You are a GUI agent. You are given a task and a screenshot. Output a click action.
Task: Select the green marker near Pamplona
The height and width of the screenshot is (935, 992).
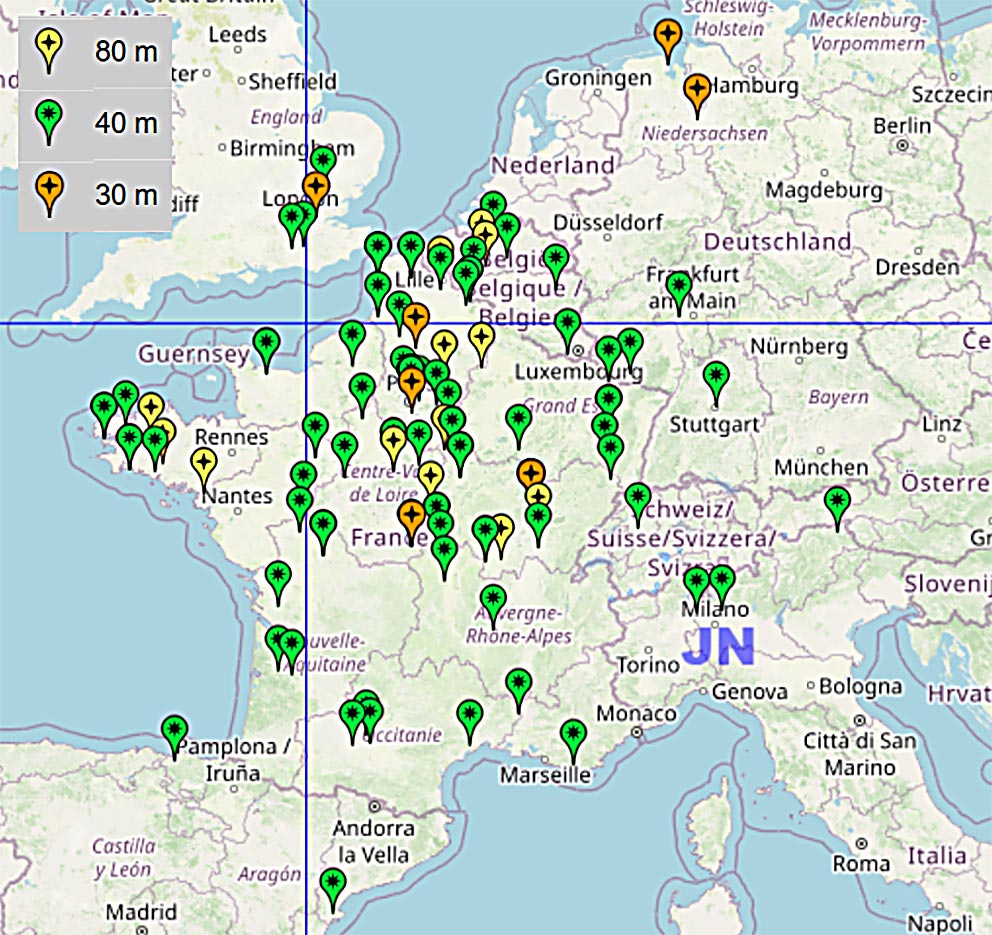[175, 731]
